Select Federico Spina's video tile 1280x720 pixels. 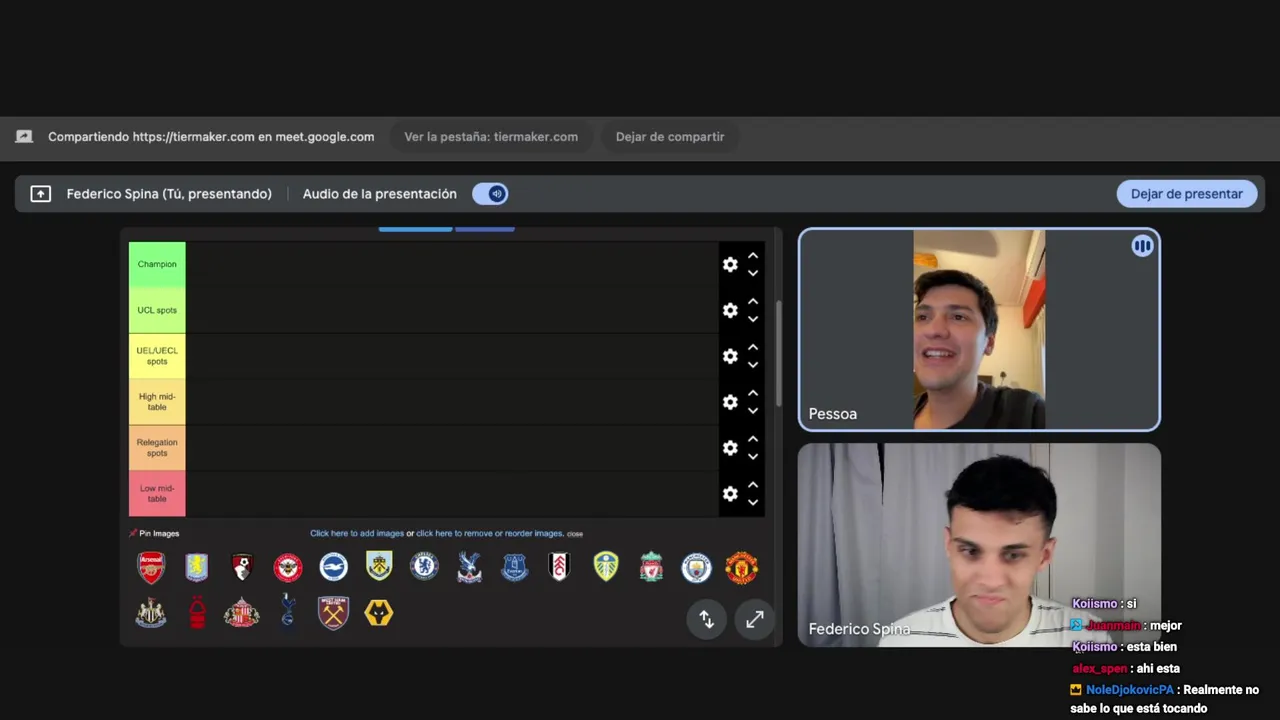tap(979, 545)
